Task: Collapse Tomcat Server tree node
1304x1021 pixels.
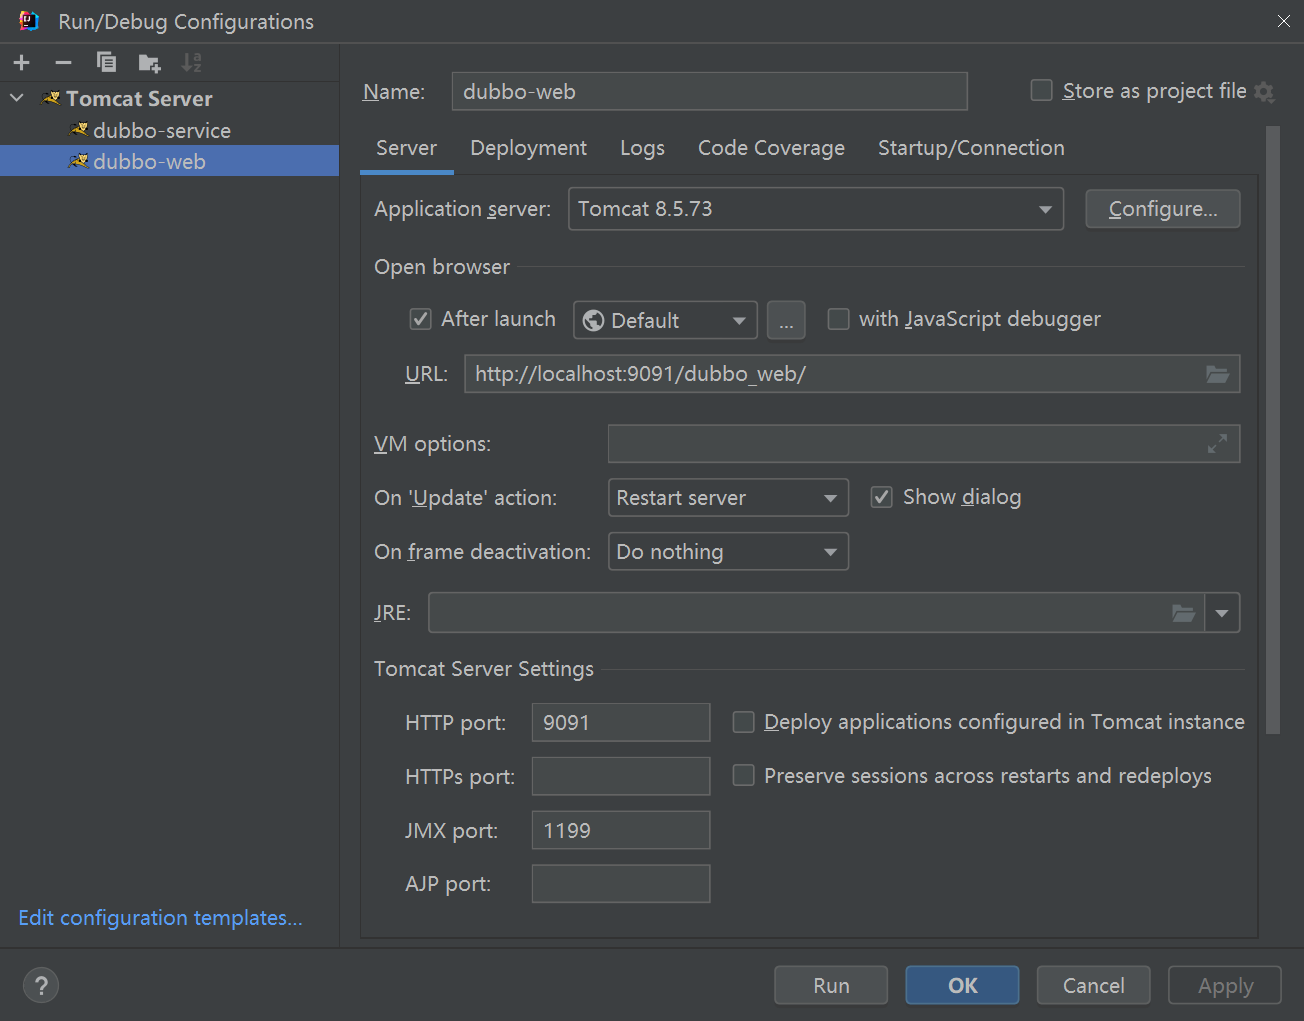Action: (x=17, y=98)
